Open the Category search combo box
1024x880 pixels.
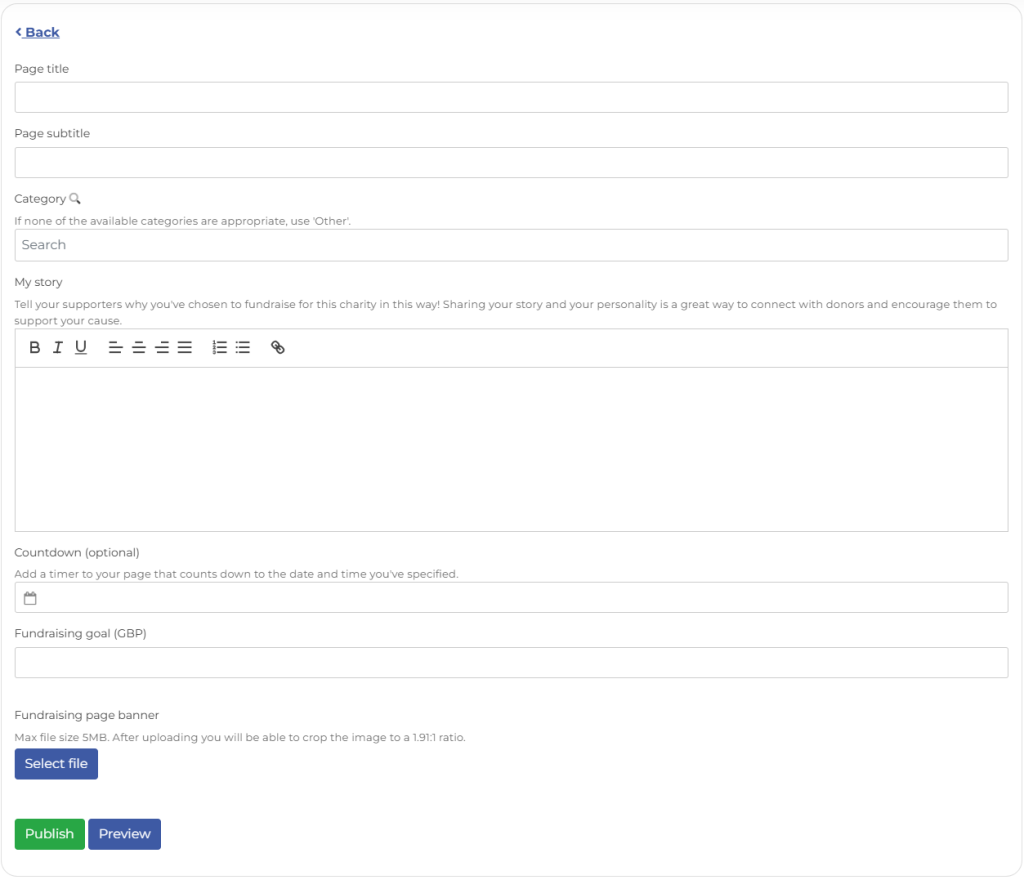point(511,244)
